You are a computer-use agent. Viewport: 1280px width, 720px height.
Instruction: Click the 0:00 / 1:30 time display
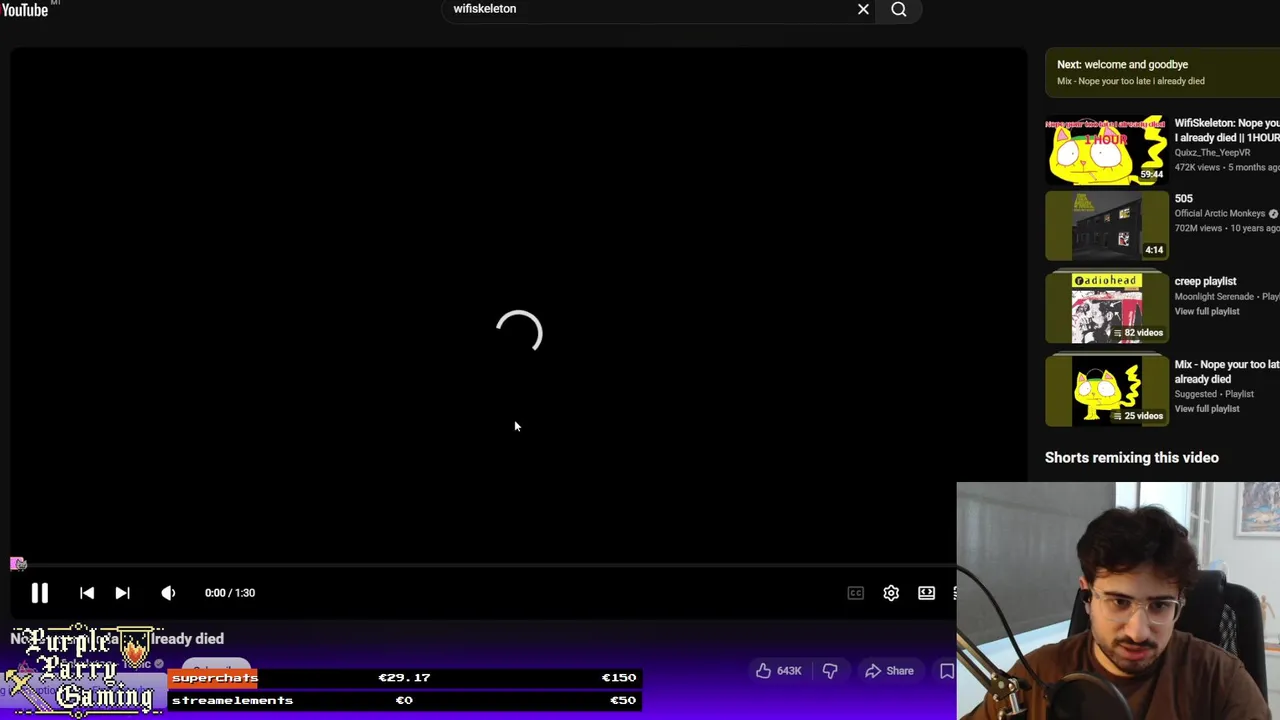point(230,593)
